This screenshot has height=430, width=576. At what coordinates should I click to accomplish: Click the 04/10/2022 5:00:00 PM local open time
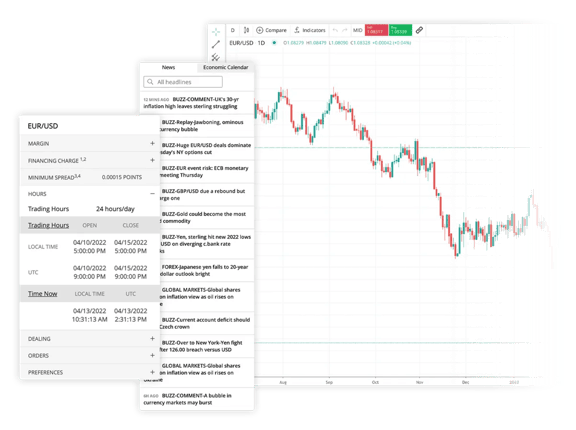pos(90,246)
